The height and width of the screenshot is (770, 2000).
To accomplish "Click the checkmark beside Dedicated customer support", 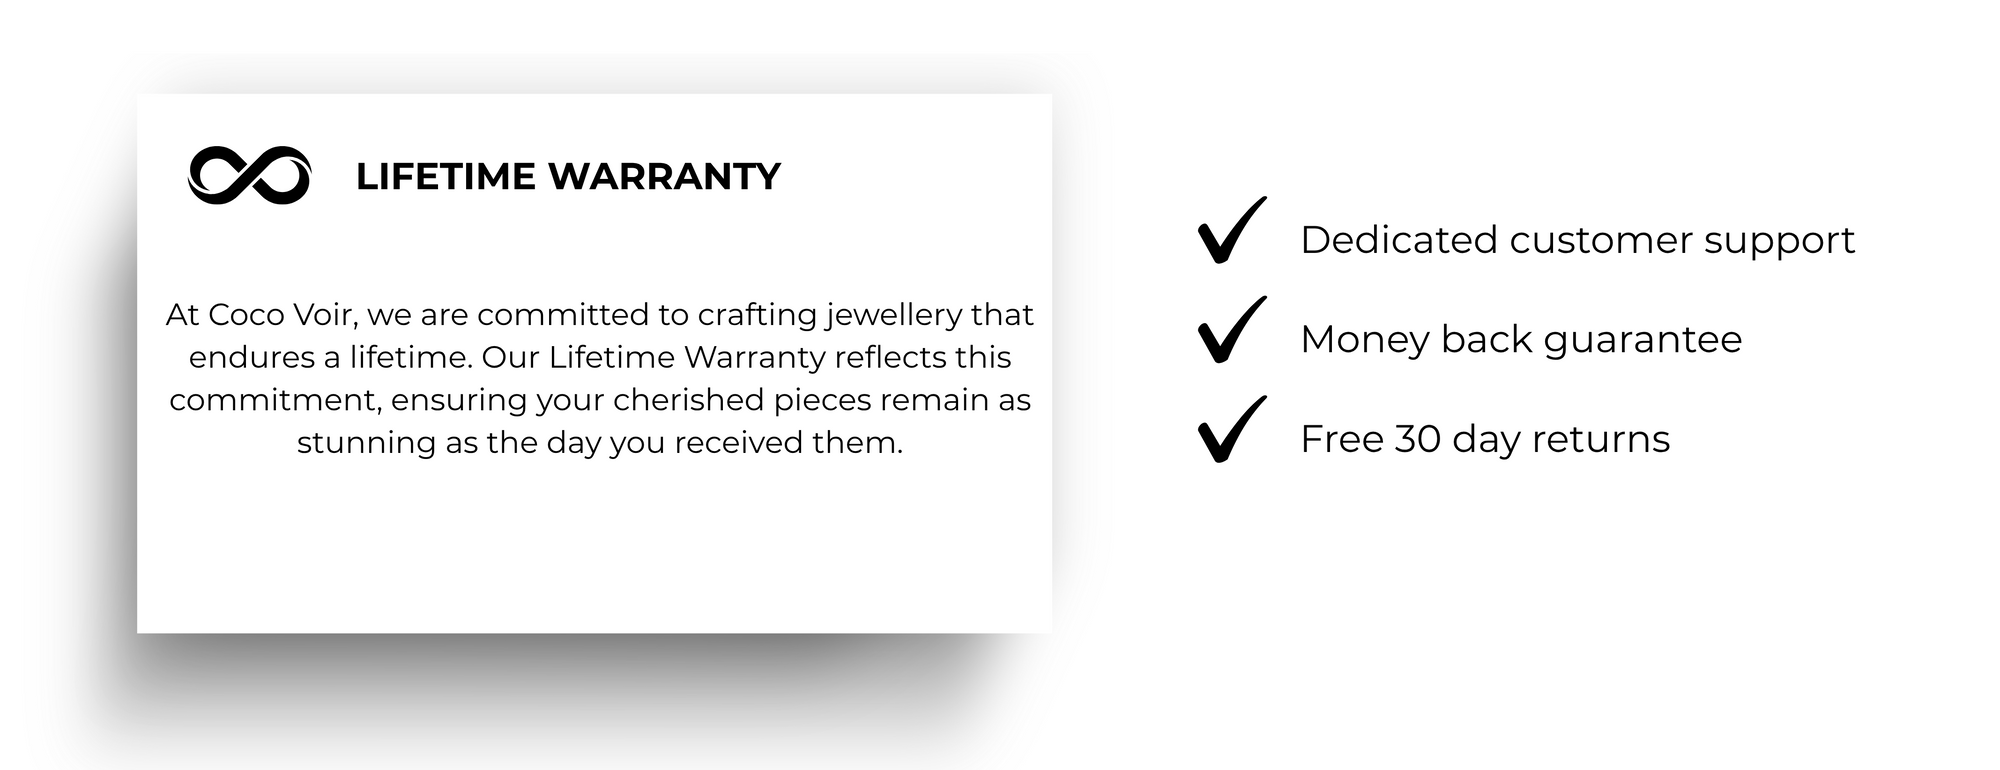I will coord(1231,232).
